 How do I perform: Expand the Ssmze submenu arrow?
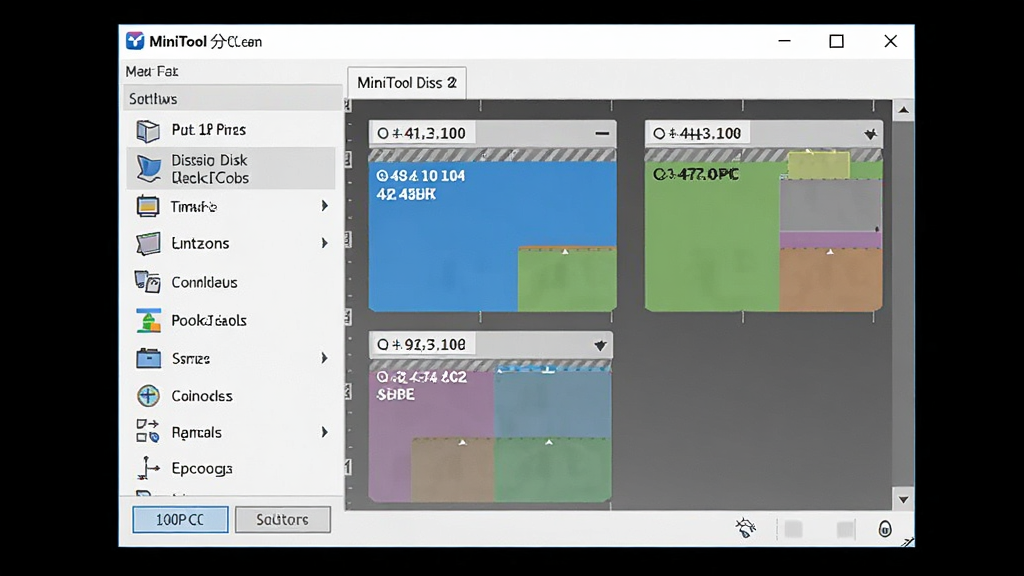click(325, 358)
